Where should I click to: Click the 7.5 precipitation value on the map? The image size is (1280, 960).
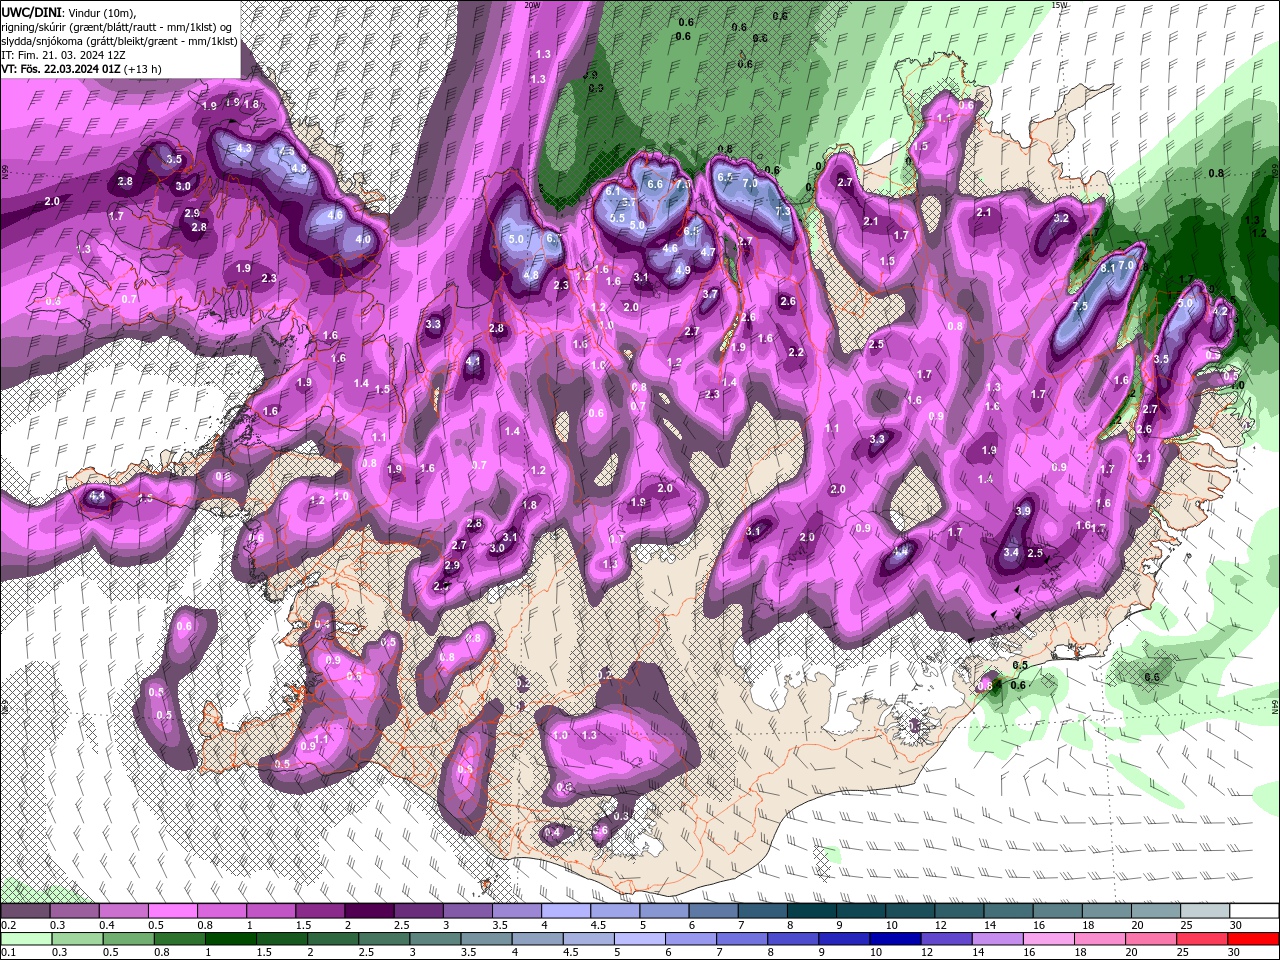click(1080, 306)
